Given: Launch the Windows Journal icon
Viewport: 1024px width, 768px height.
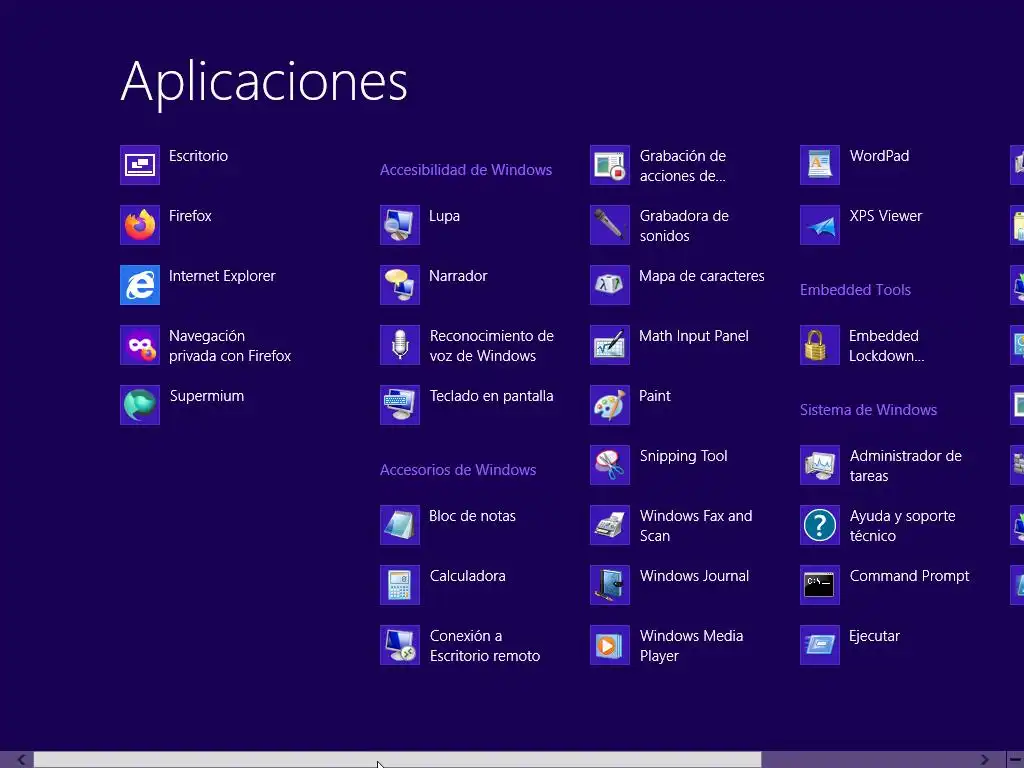Looking at the screenshot, I should 610,585.
